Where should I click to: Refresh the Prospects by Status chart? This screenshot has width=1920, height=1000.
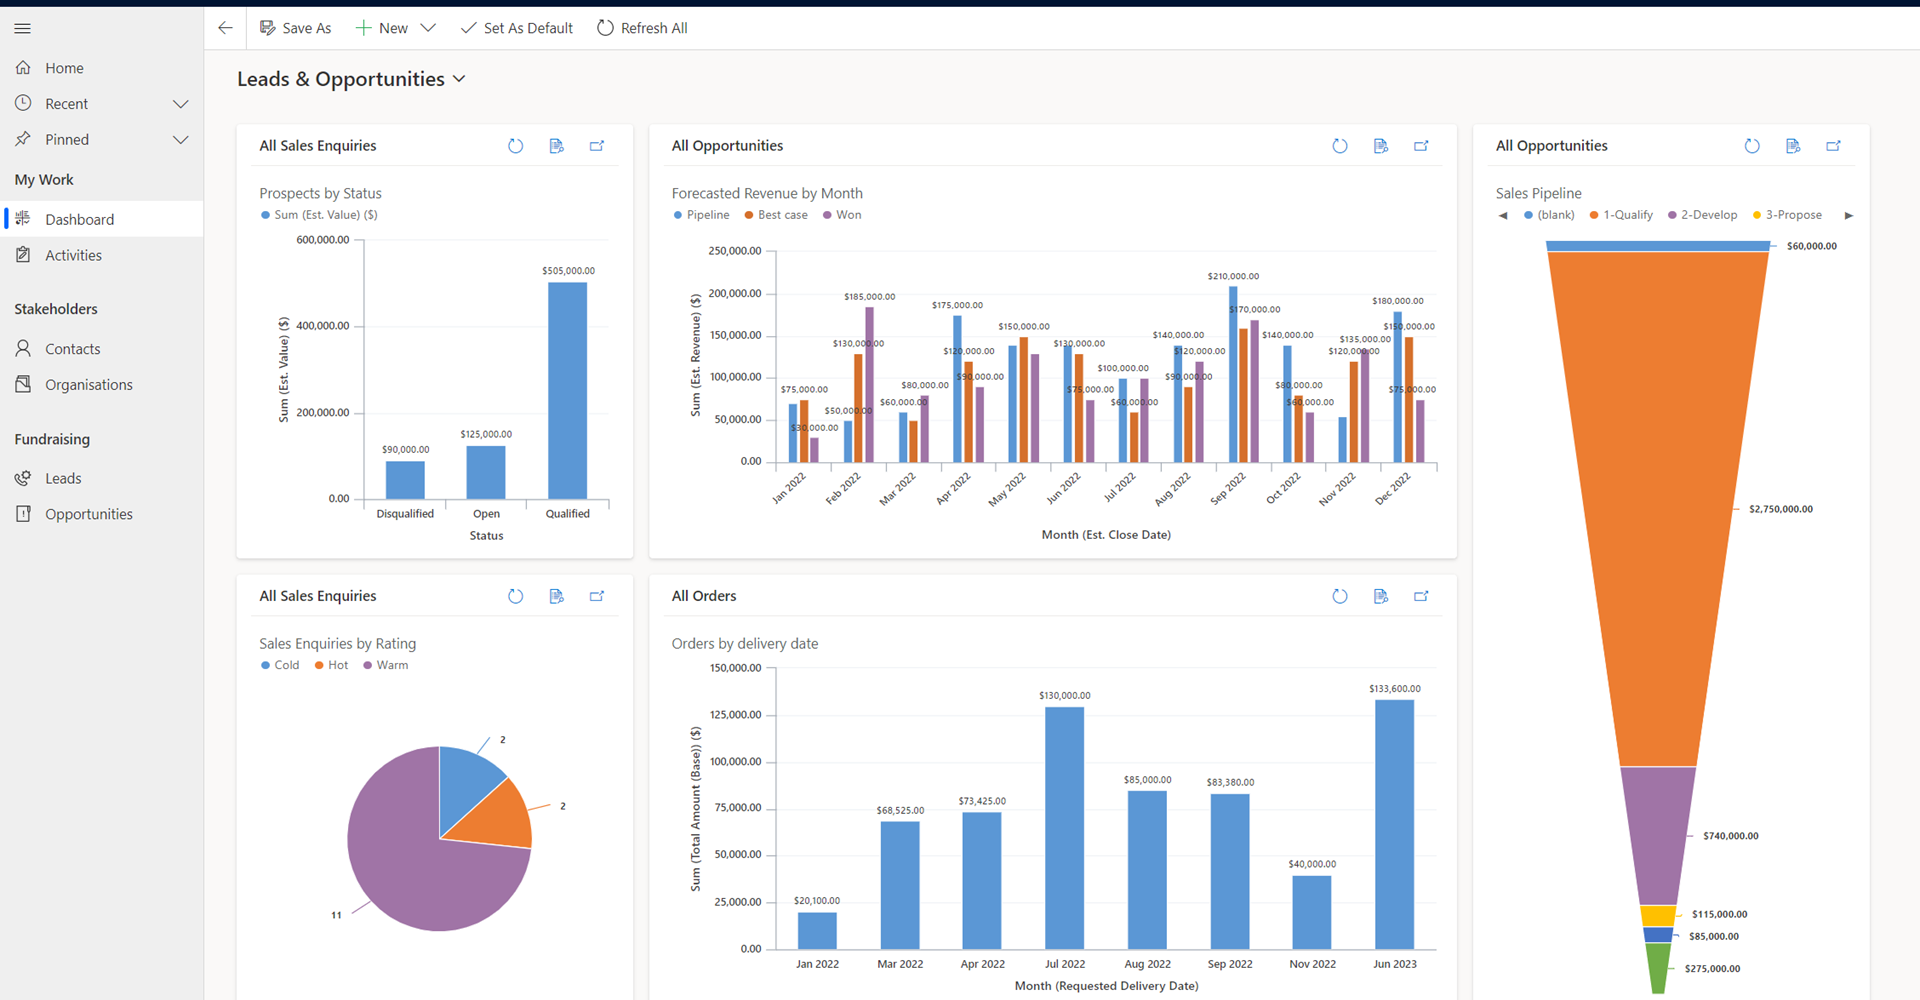pos(516,146)
